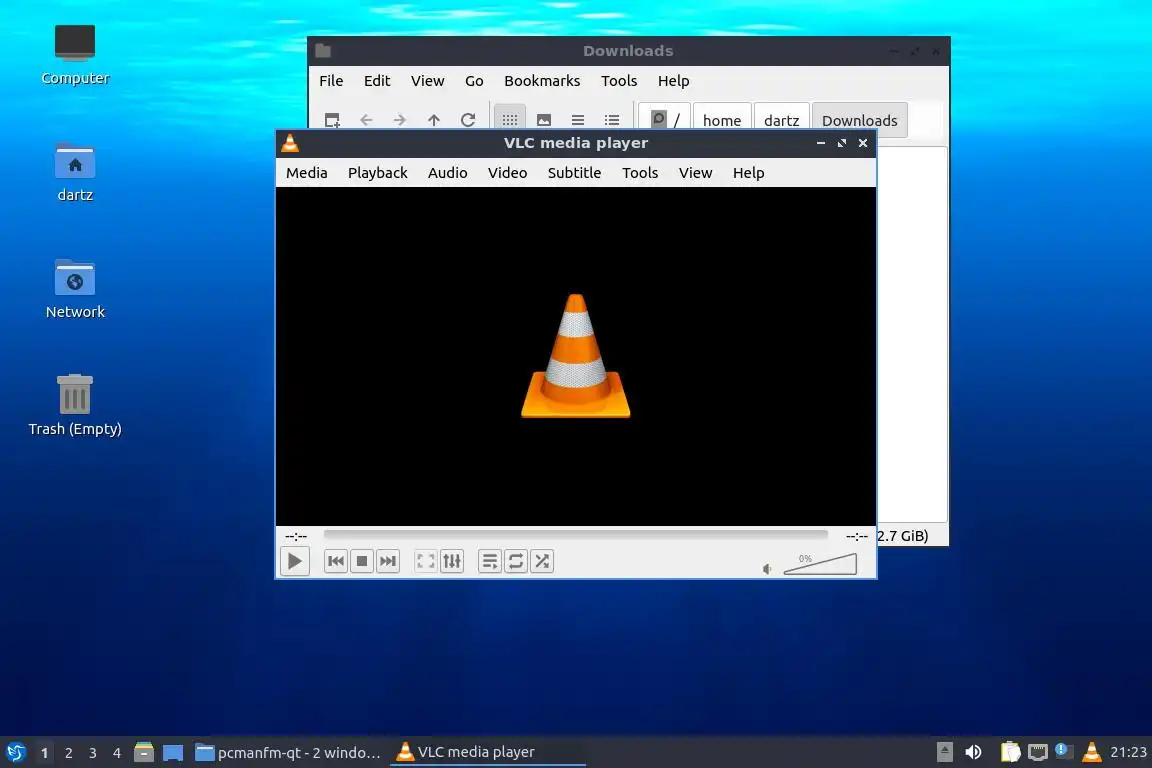Click VLC cone tray icon
1152x768 pixels.
1092,752
